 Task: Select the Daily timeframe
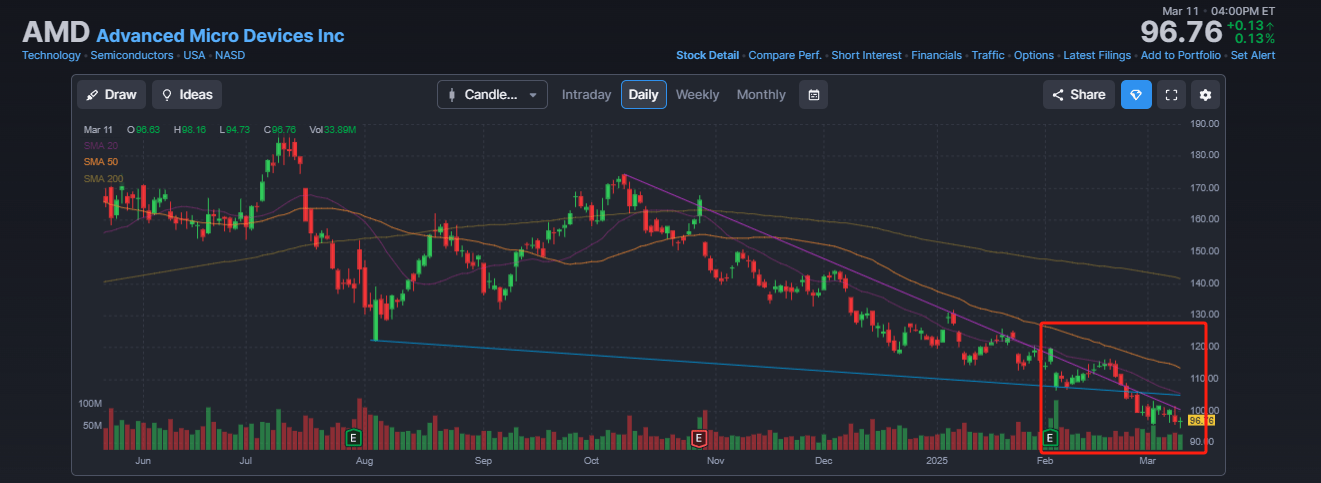click(x=644, y=95)
